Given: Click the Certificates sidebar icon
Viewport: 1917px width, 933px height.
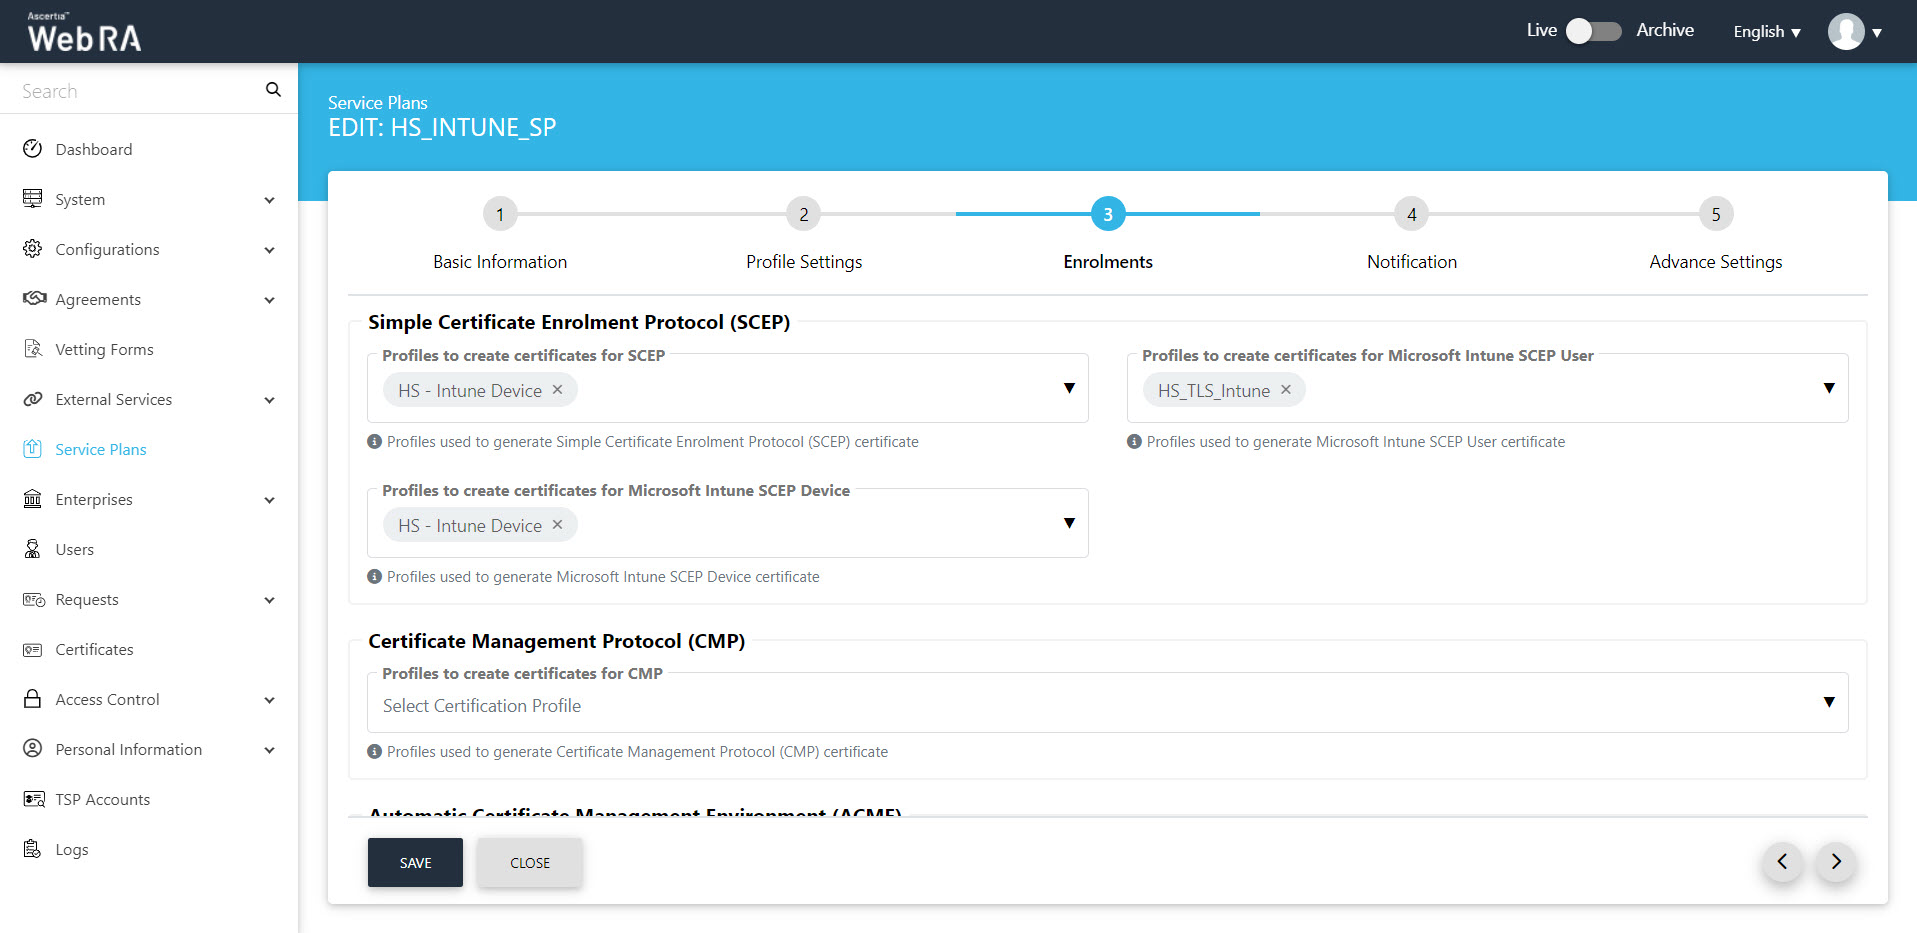Looking at the screenshot, I should click(33, 649).
